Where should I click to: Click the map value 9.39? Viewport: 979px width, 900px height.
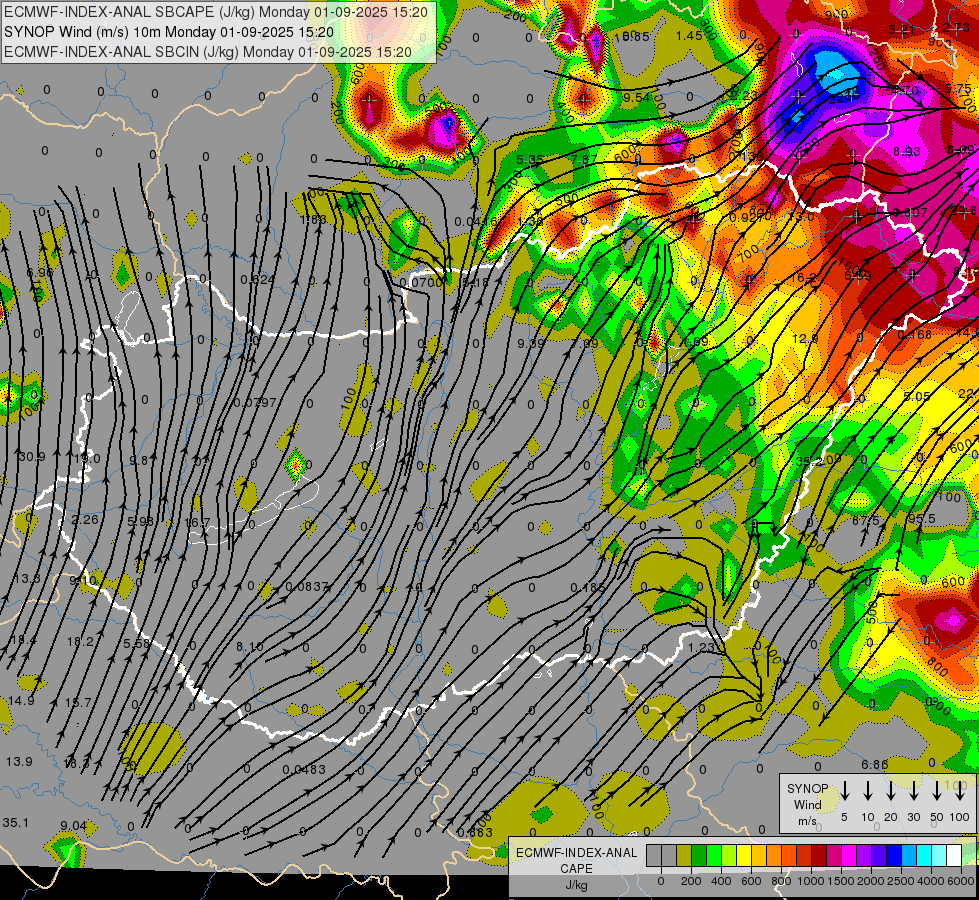click(531, 343)
